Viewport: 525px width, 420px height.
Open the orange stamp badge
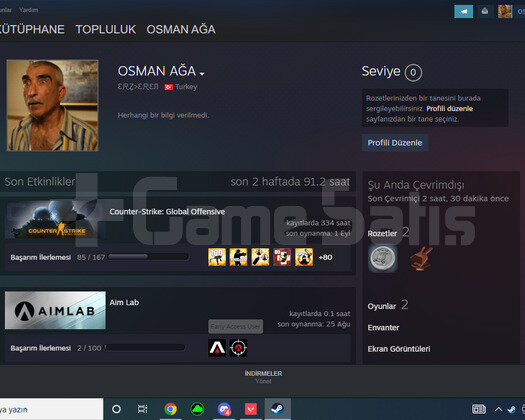[x=421, y=258]
